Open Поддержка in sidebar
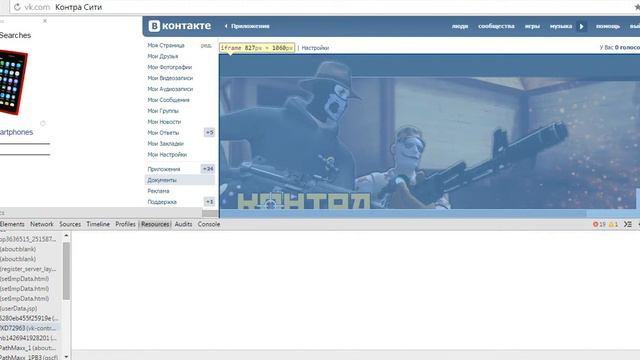 [x=162, y=202]
